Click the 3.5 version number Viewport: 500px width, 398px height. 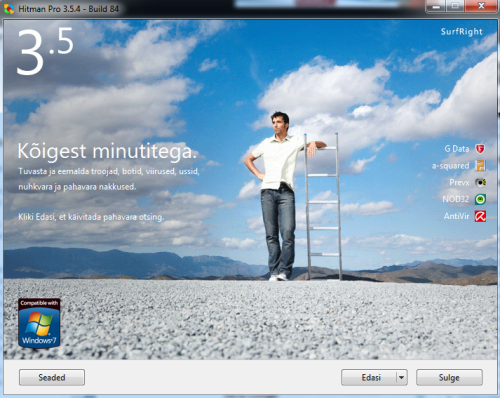pos(45,51)
